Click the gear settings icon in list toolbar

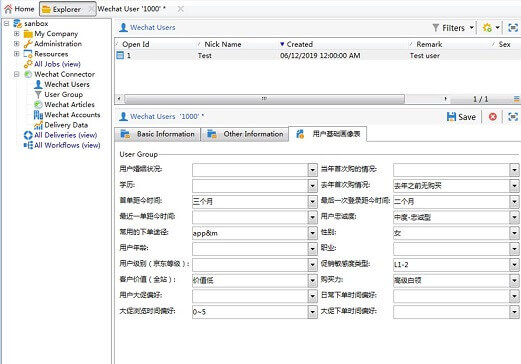(x=487, y=28)
